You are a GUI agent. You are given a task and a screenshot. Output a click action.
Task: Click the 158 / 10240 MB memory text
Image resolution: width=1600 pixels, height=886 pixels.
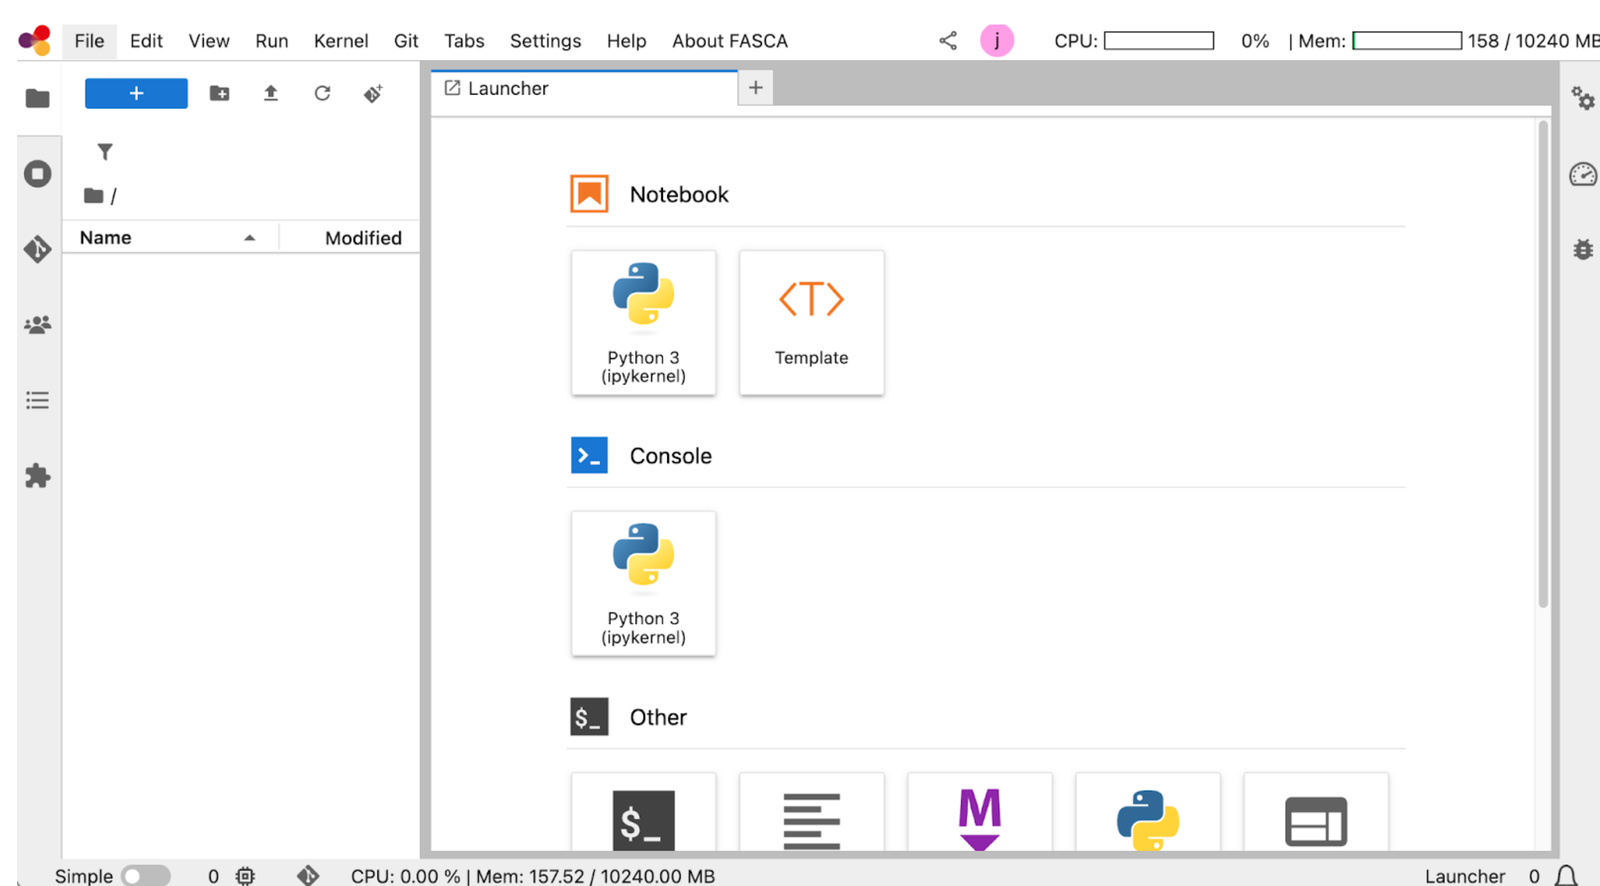coord(1534,41)
